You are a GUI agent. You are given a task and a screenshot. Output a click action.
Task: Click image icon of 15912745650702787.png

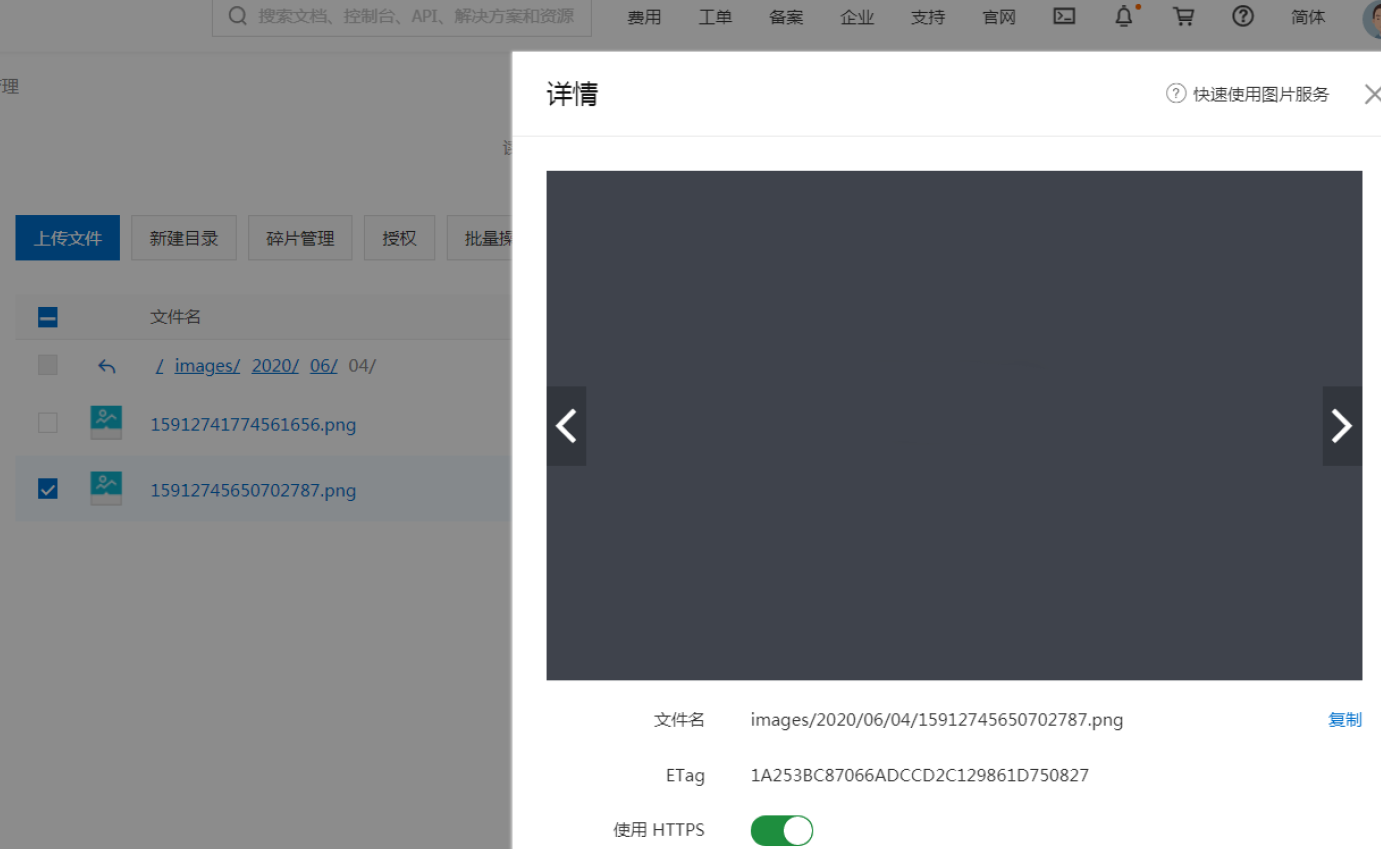(x=106, y=489)
